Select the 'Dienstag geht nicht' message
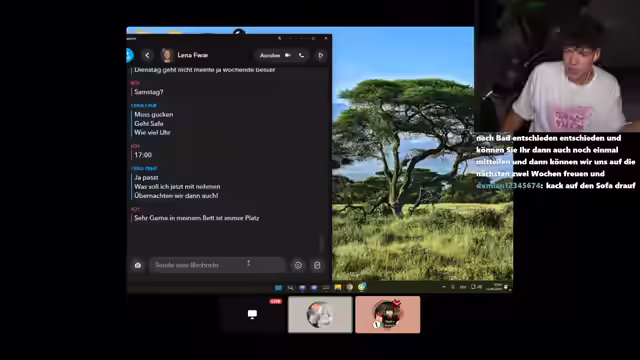Screen dimensions: 640x360 click(204, 69)
